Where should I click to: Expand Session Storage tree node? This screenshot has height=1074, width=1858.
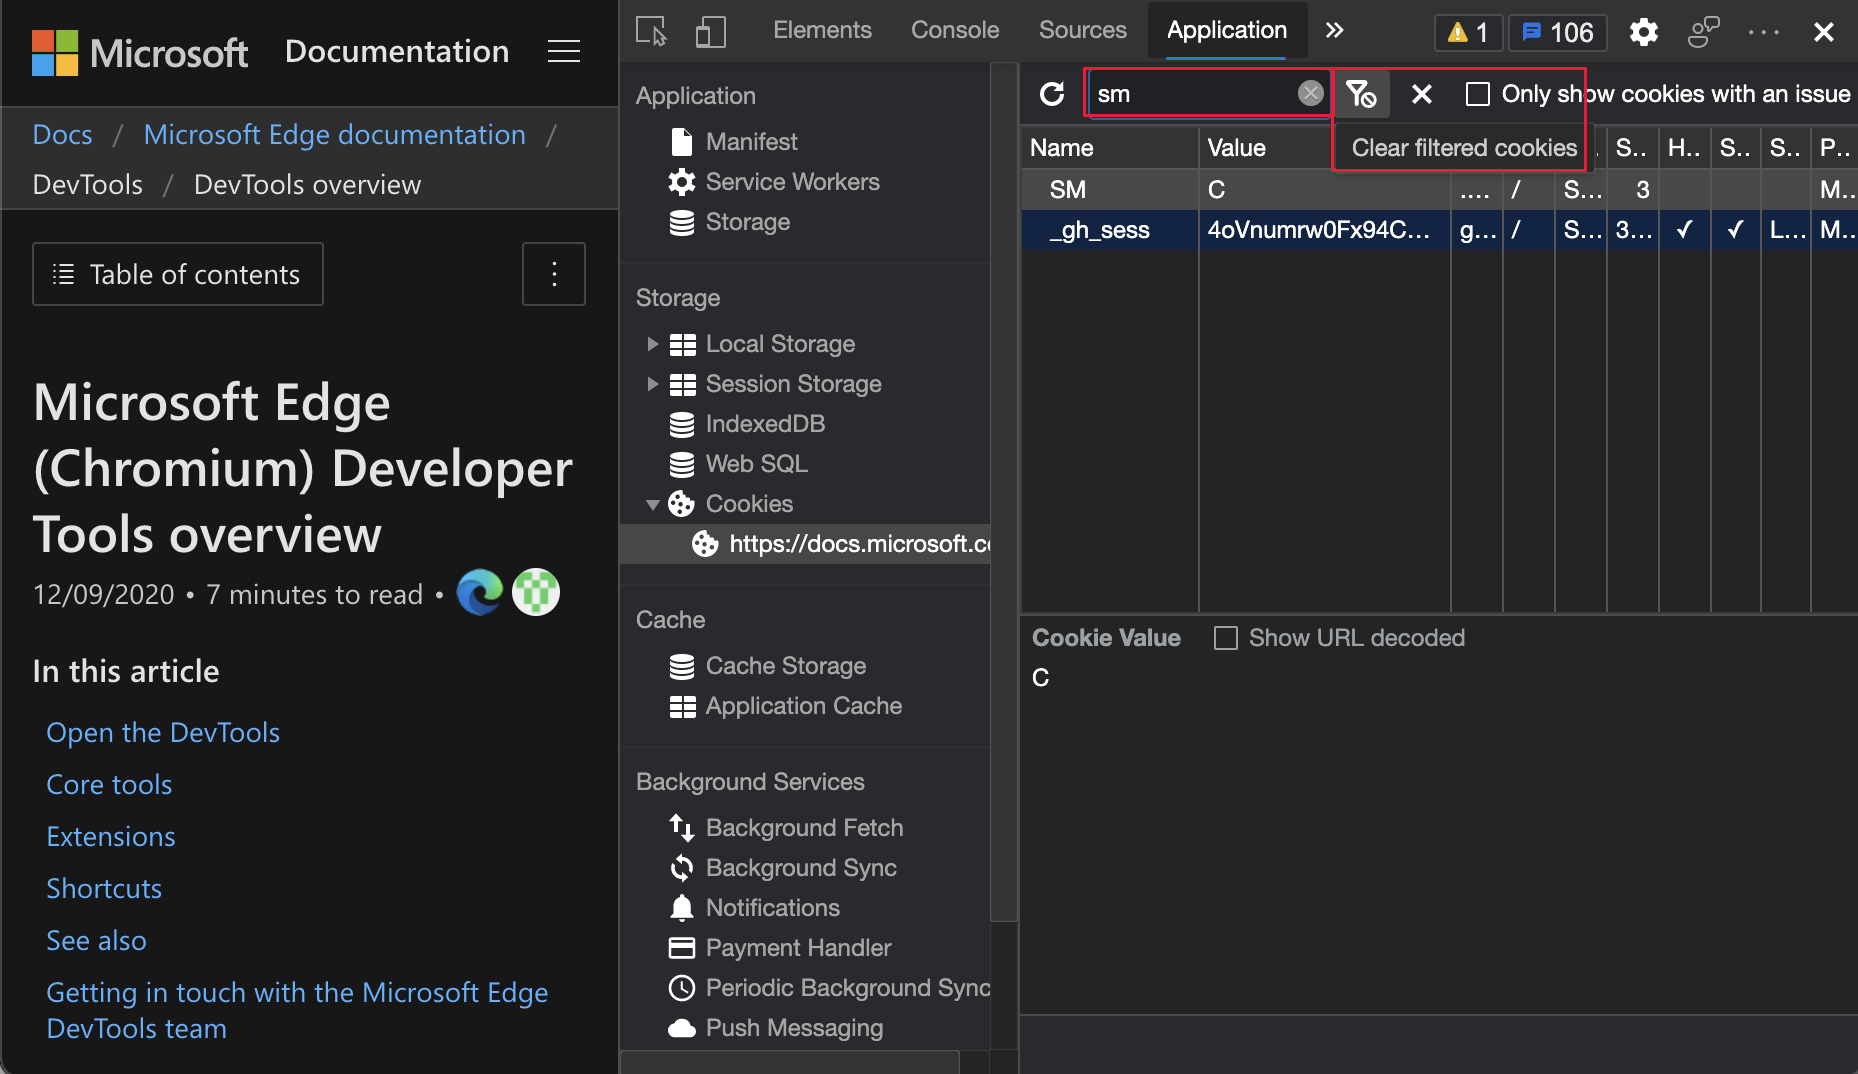(x=652, y=384)
